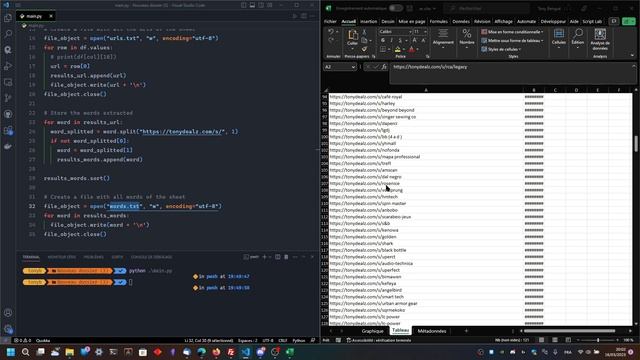Open the Insertion ribbon tab

pyautogui.click(x=369, y=22)
